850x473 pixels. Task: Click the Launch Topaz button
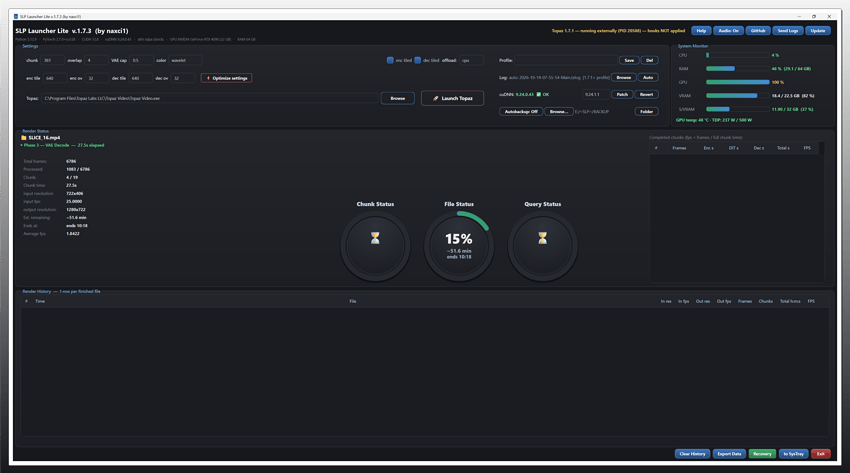tap(452, 98)
